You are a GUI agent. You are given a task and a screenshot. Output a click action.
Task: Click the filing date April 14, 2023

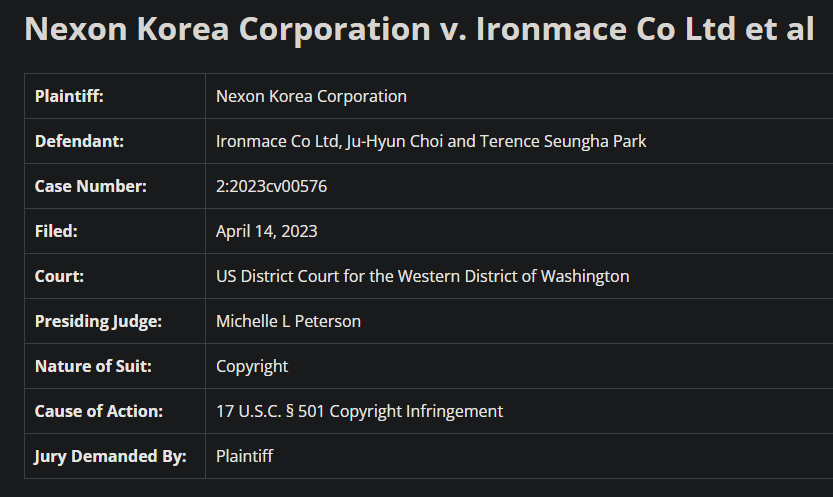[x=266, y=231]
